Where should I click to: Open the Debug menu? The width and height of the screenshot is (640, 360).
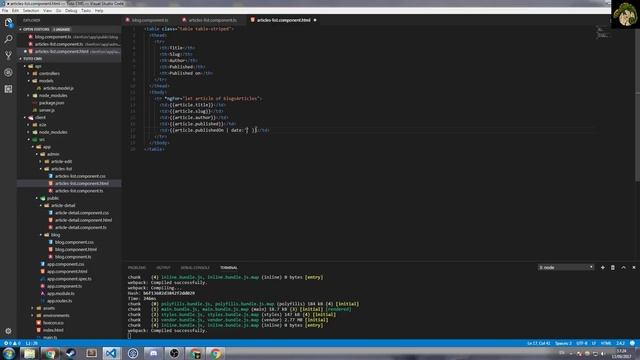(x=71, y=11)
